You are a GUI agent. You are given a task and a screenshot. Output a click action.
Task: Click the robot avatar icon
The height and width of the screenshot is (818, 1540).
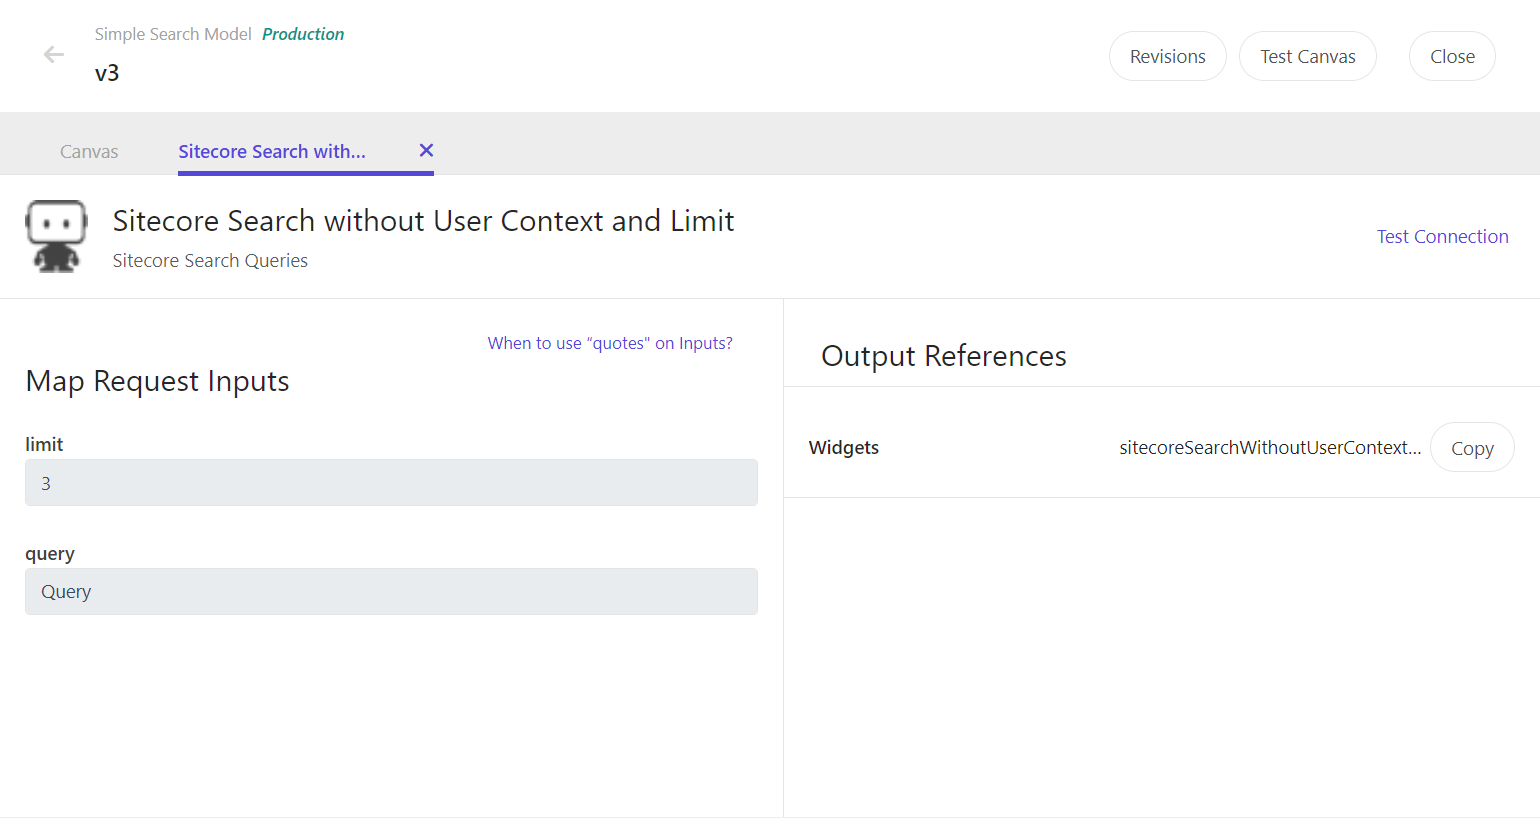[x=56, y=236]
